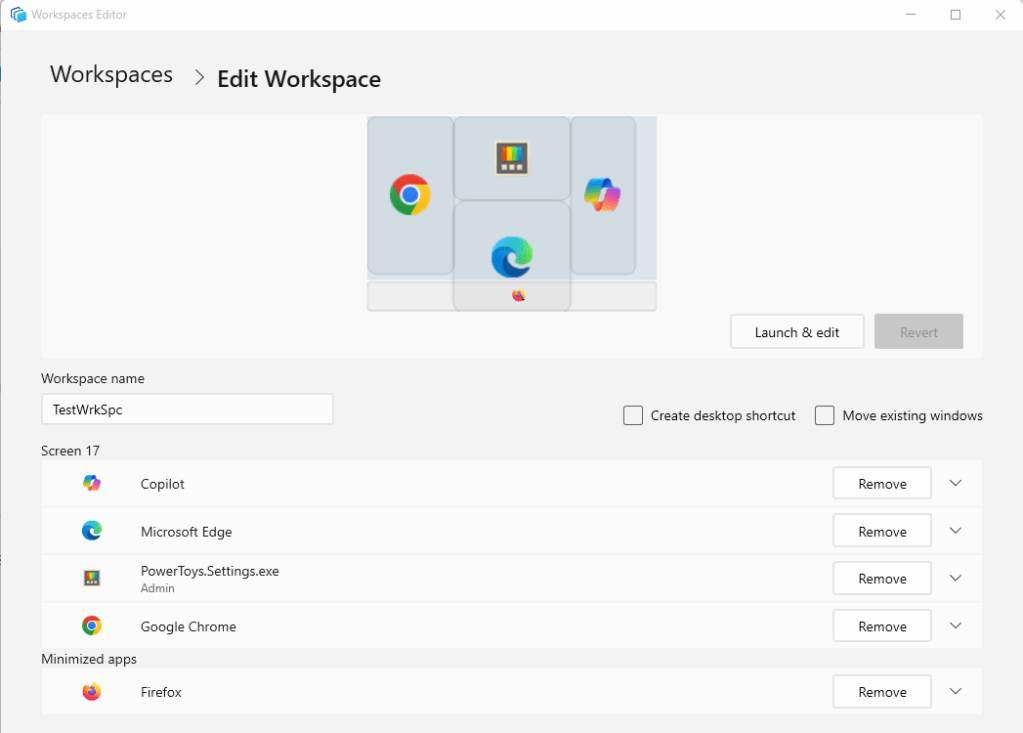The width and height of the screenshot is (1023, 733).
Task: Click the Revert button
Action: (x=919, y=331)
